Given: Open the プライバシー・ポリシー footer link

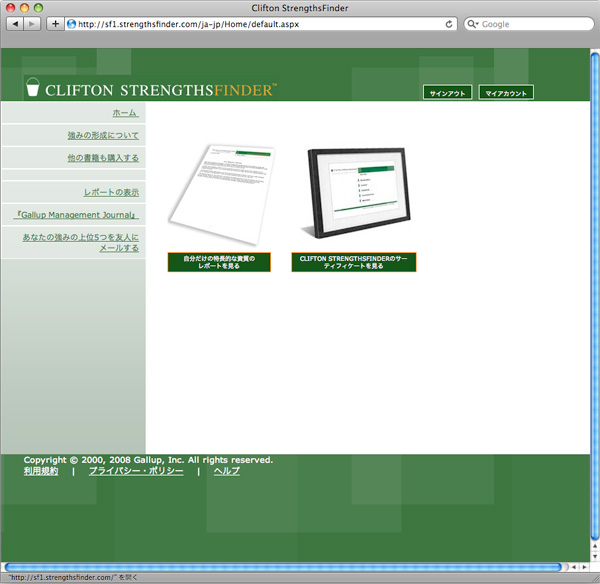Looking at the screenshot, I should coord(136,471).
